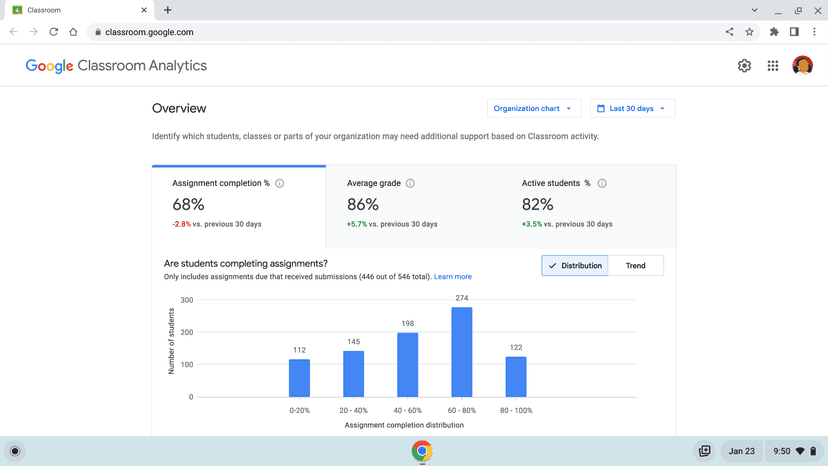Close the Classroom tab
The image size is (828, 466).
[x=144, y=10]
